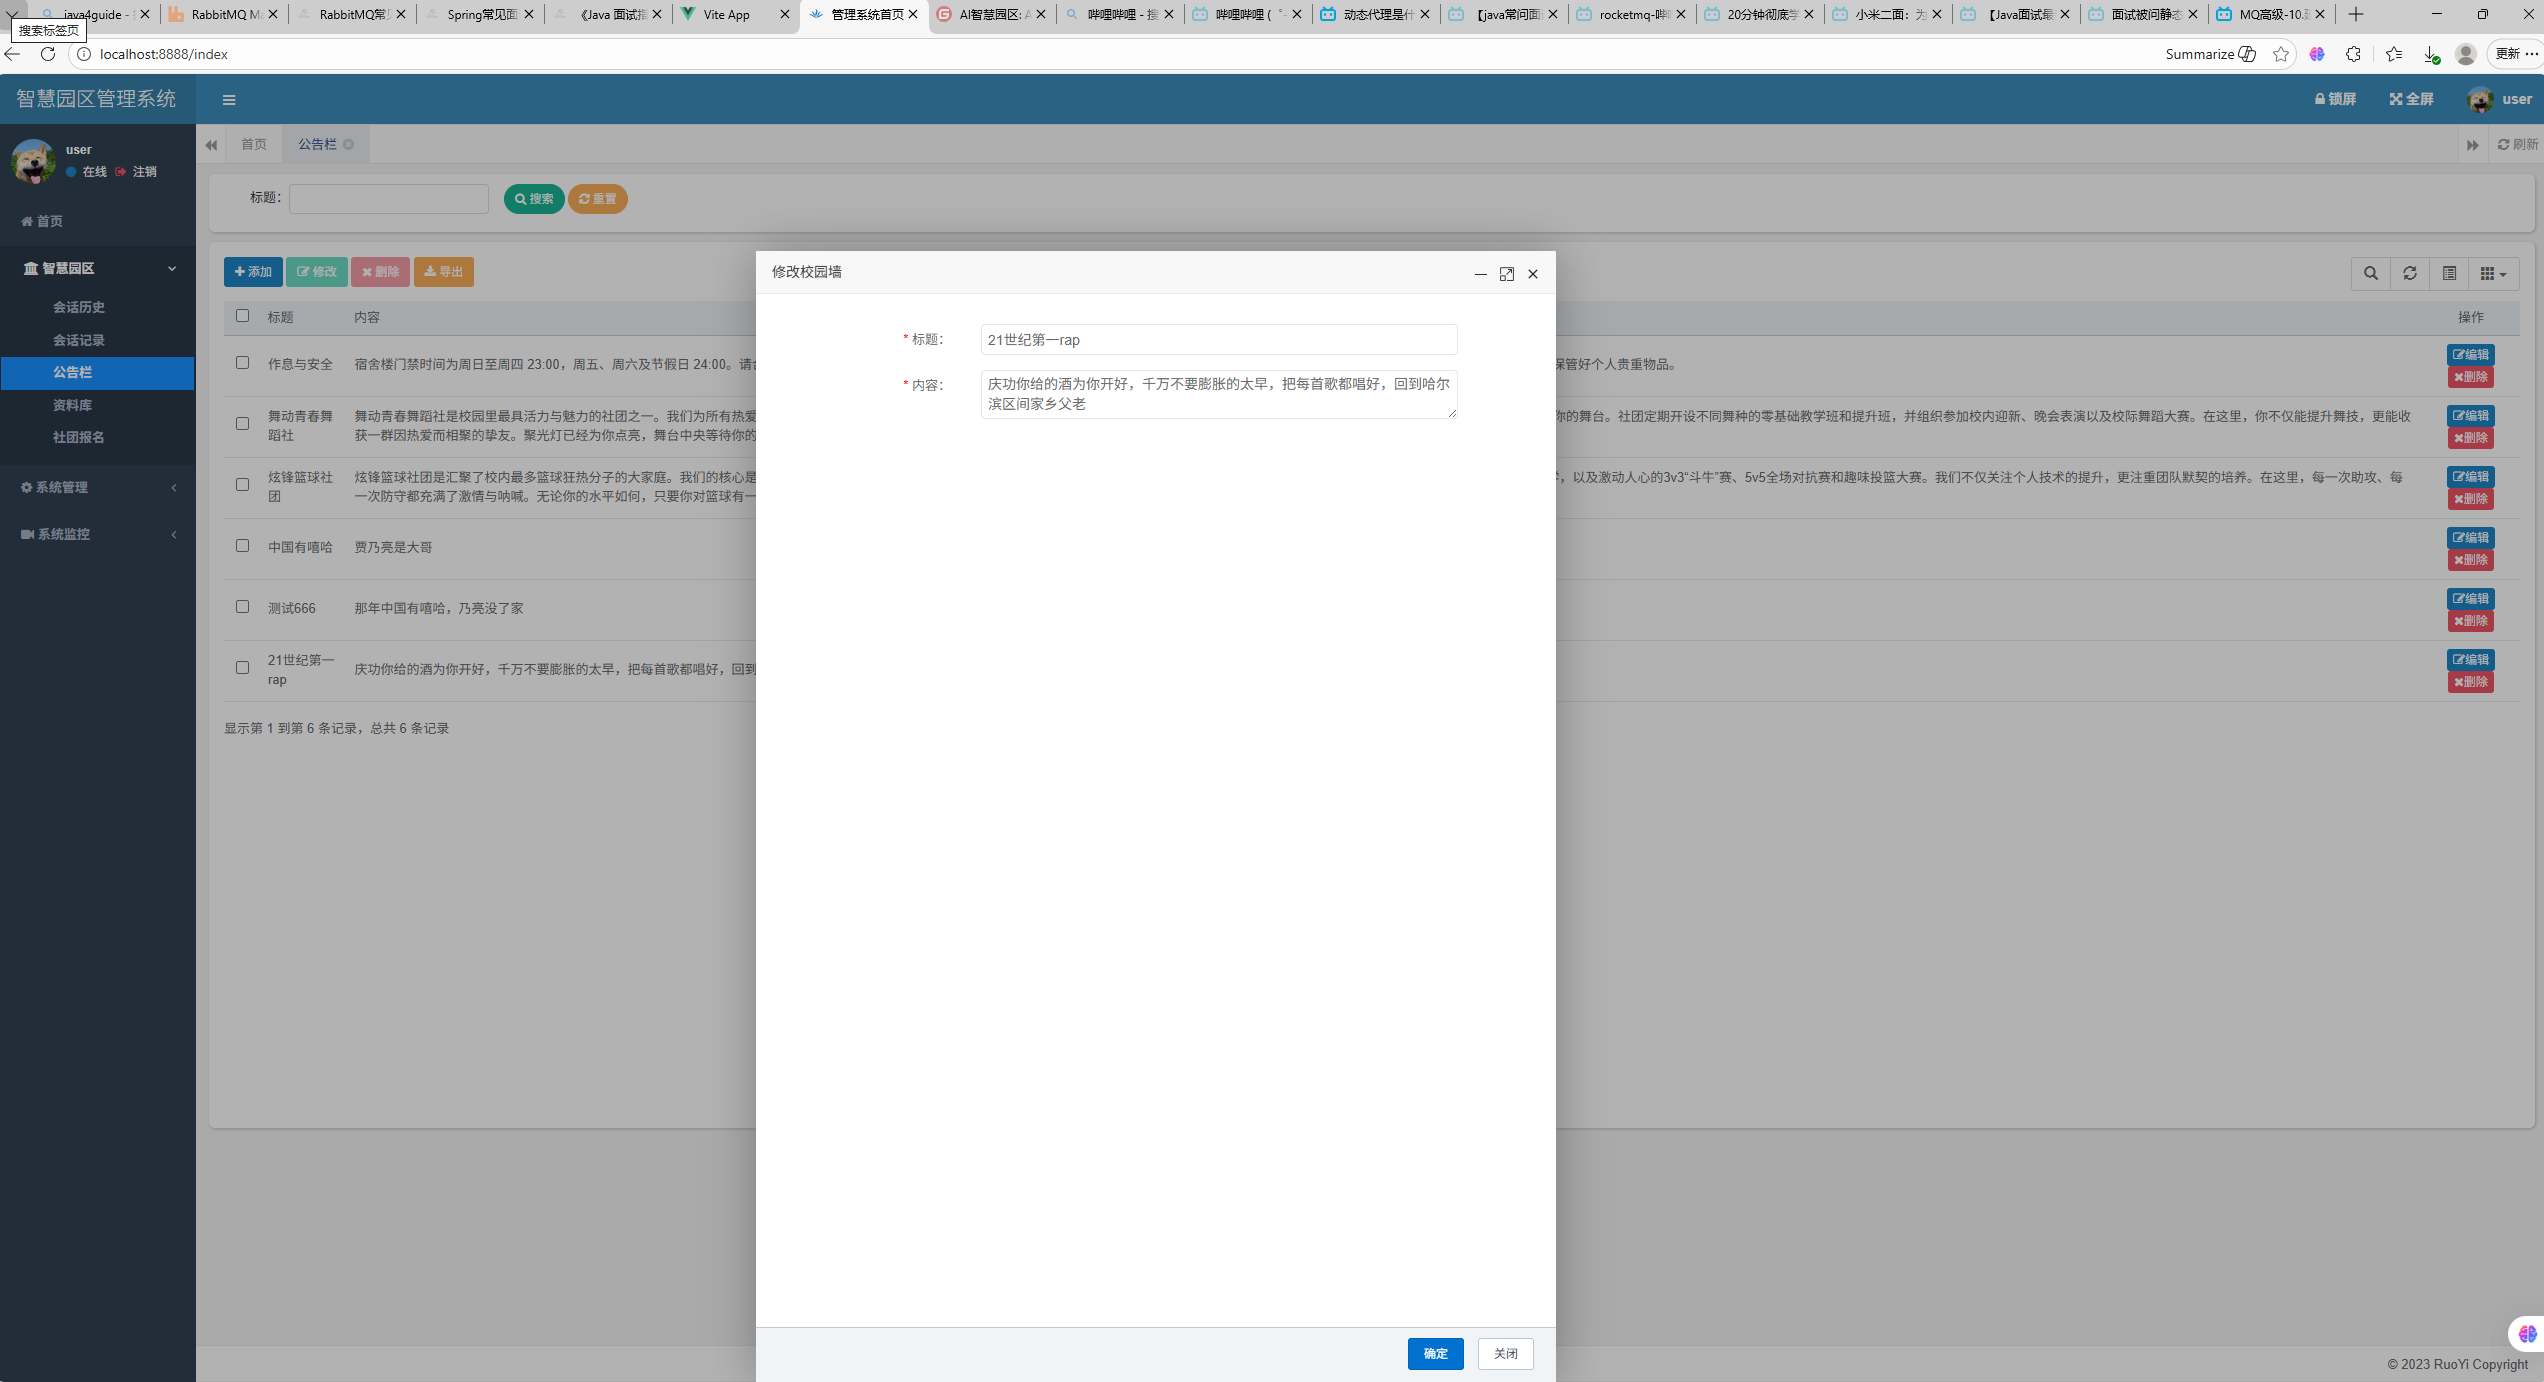Switch to the 首页 tab

coord(253,144)
